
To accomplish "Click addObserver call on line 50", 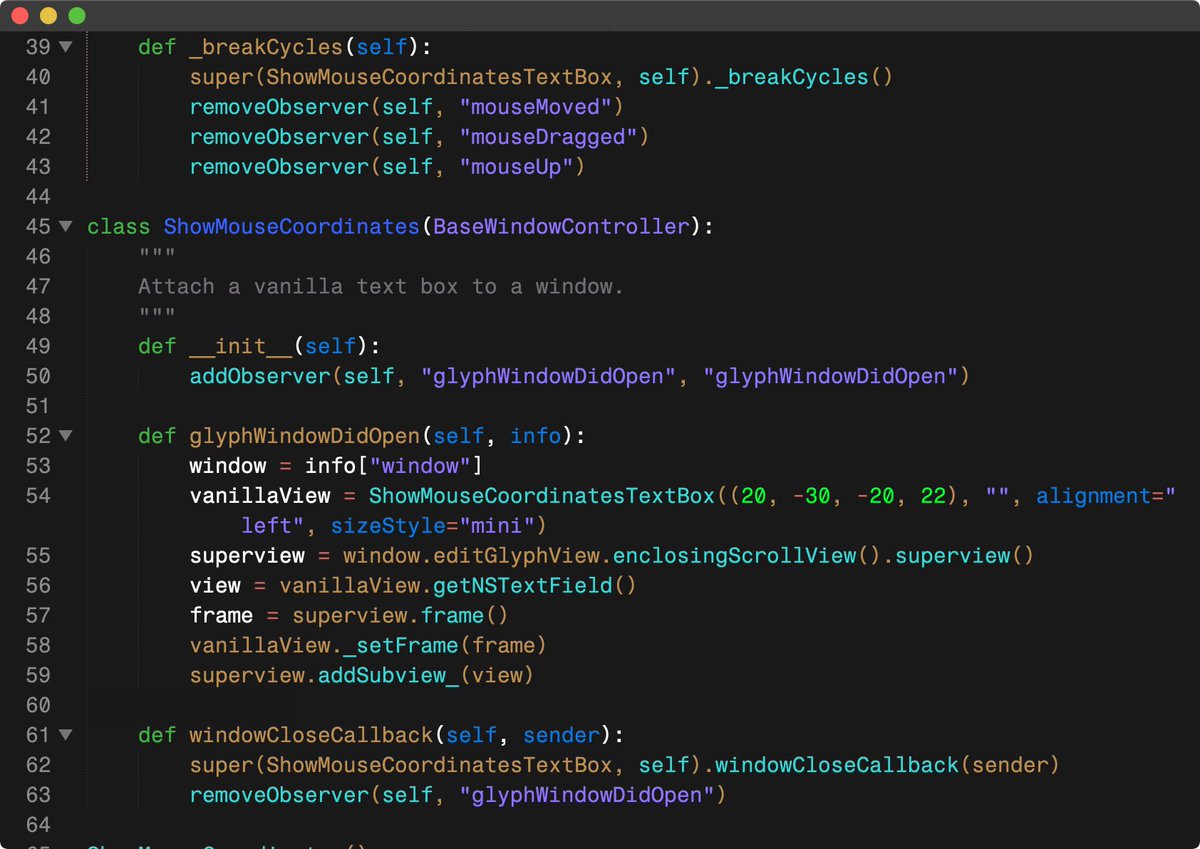I will [260, 376].
